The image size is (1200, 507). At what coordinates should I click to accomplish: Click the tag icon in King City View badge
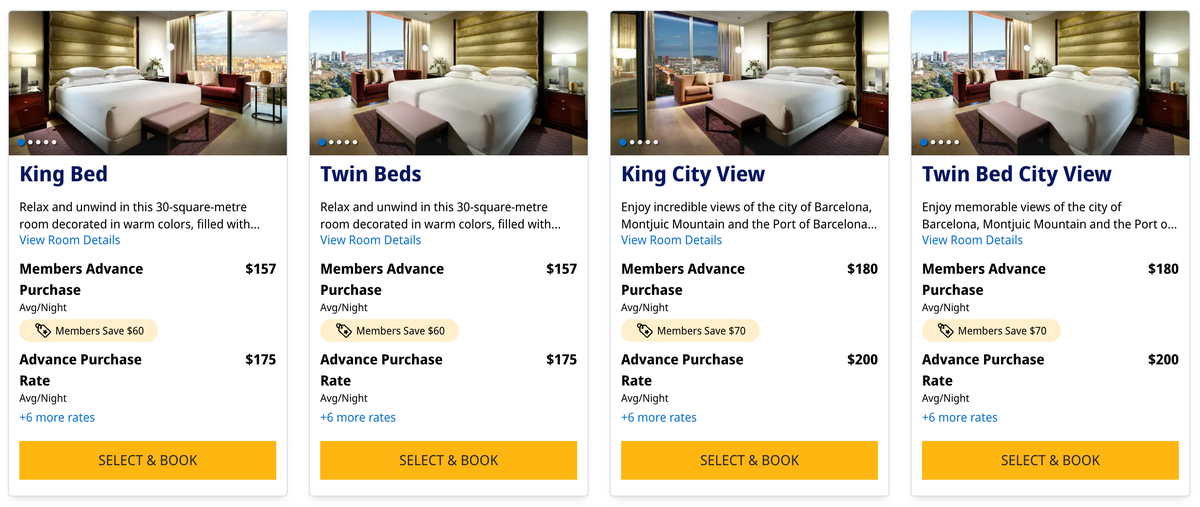pyautogui.click(x=644, y=330)
